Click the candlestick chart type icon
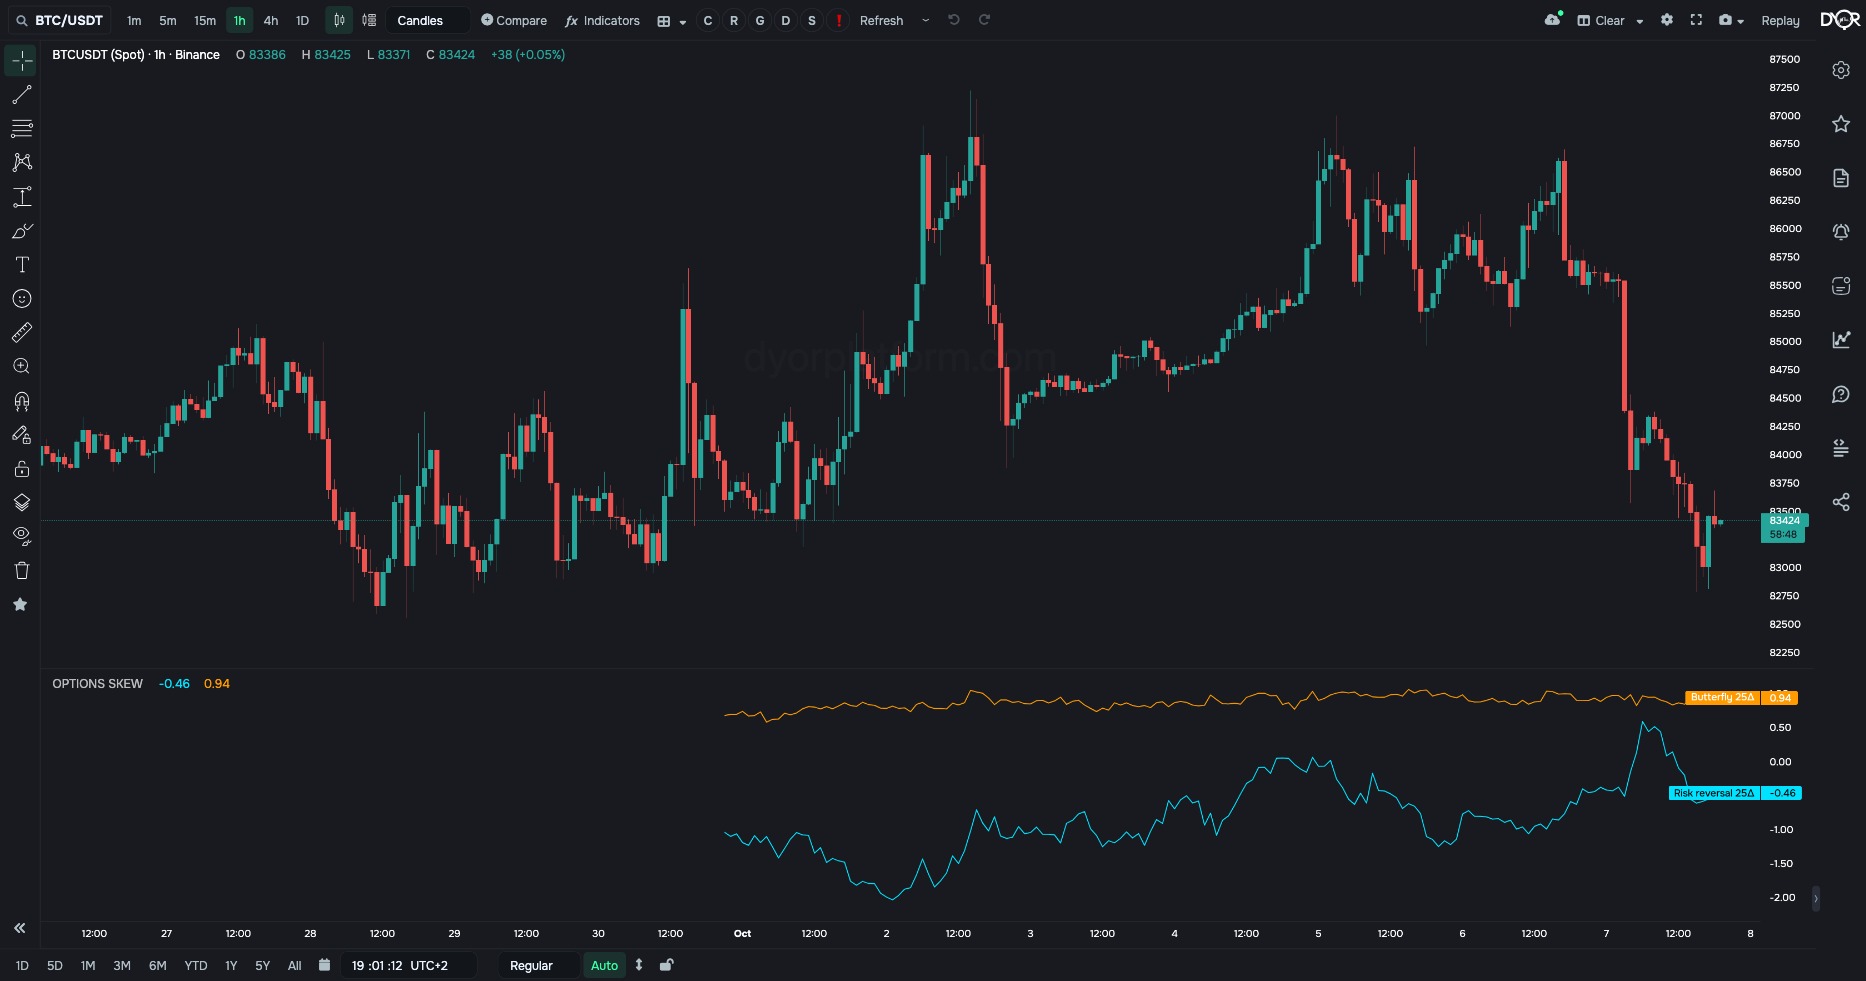The image size is (1866, 981). click(339, 20)
